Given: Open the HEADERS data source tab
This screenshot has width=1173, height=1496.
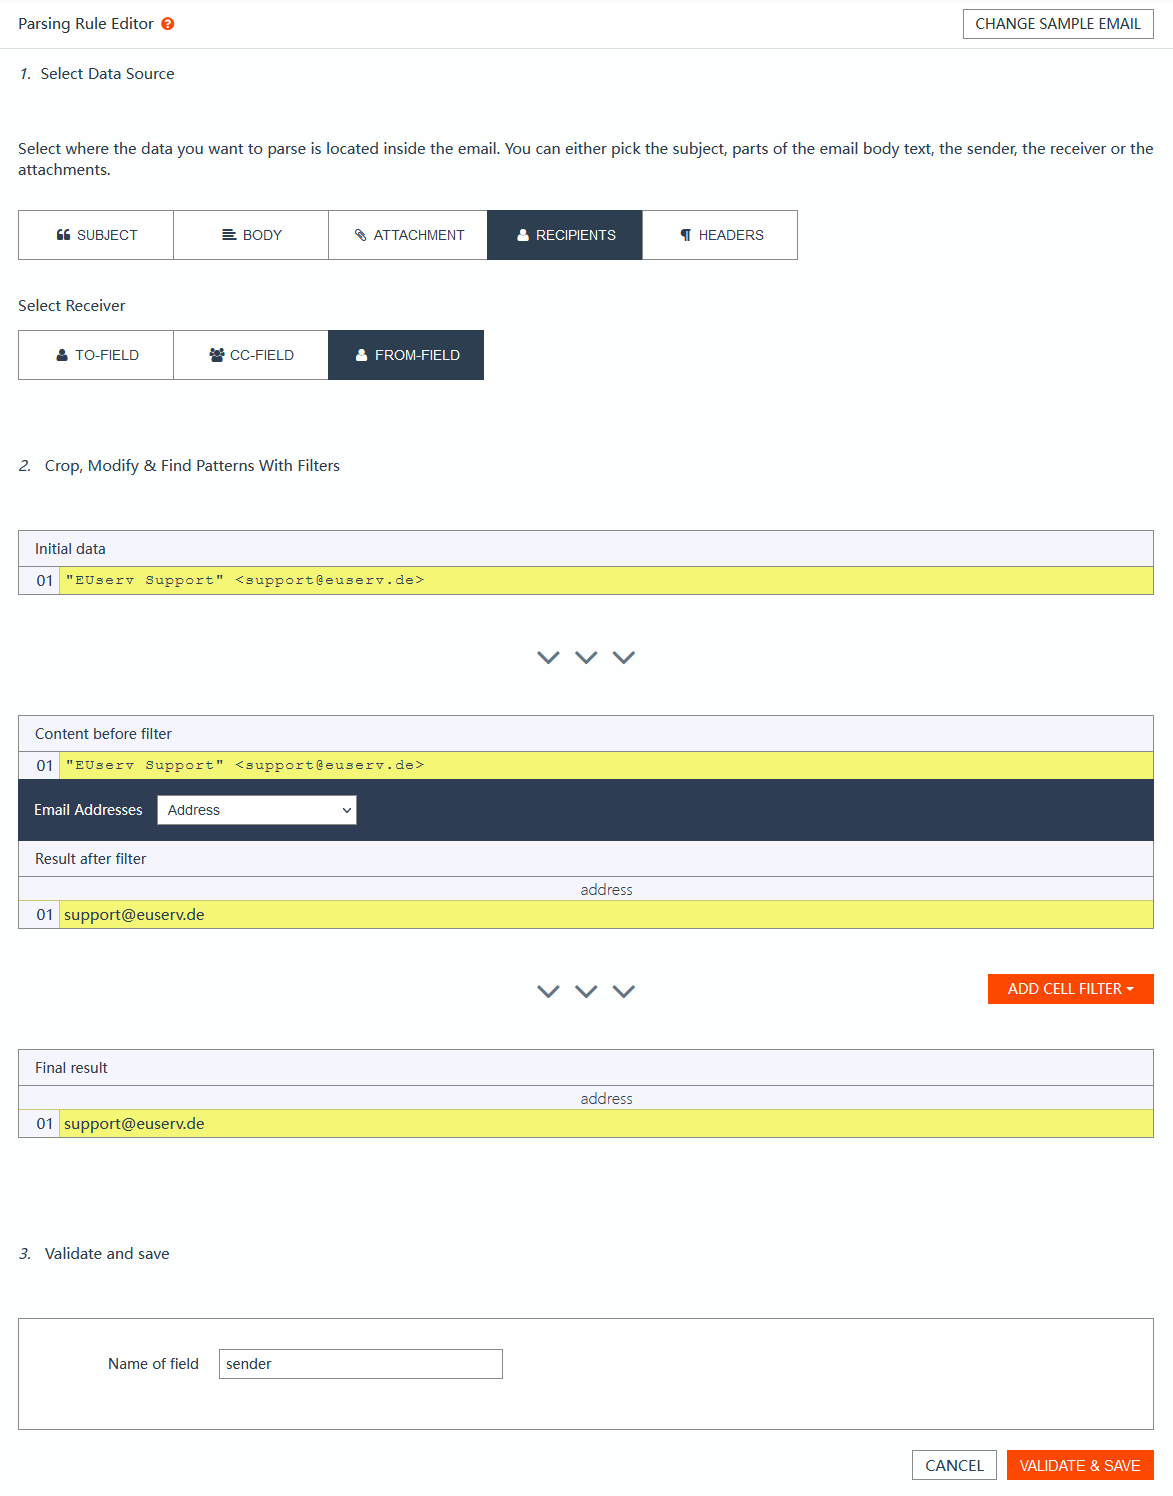Looking at the screenshot, I should pos(720,235).
